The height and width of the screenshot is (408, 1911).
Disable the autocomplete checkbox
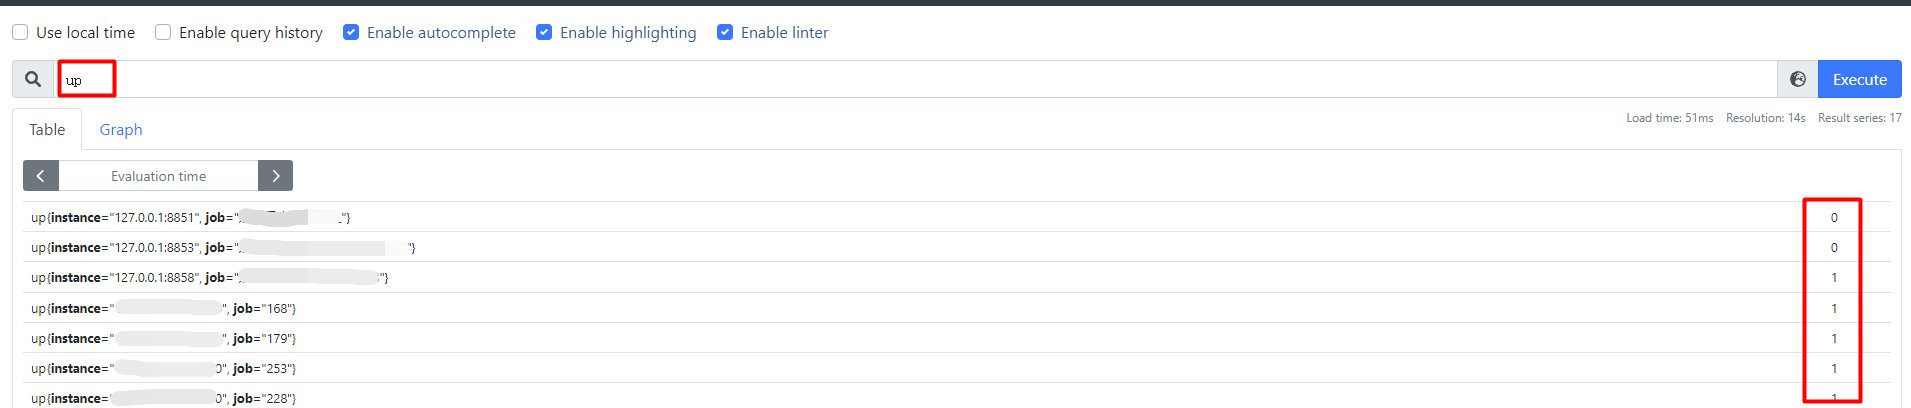351,32
